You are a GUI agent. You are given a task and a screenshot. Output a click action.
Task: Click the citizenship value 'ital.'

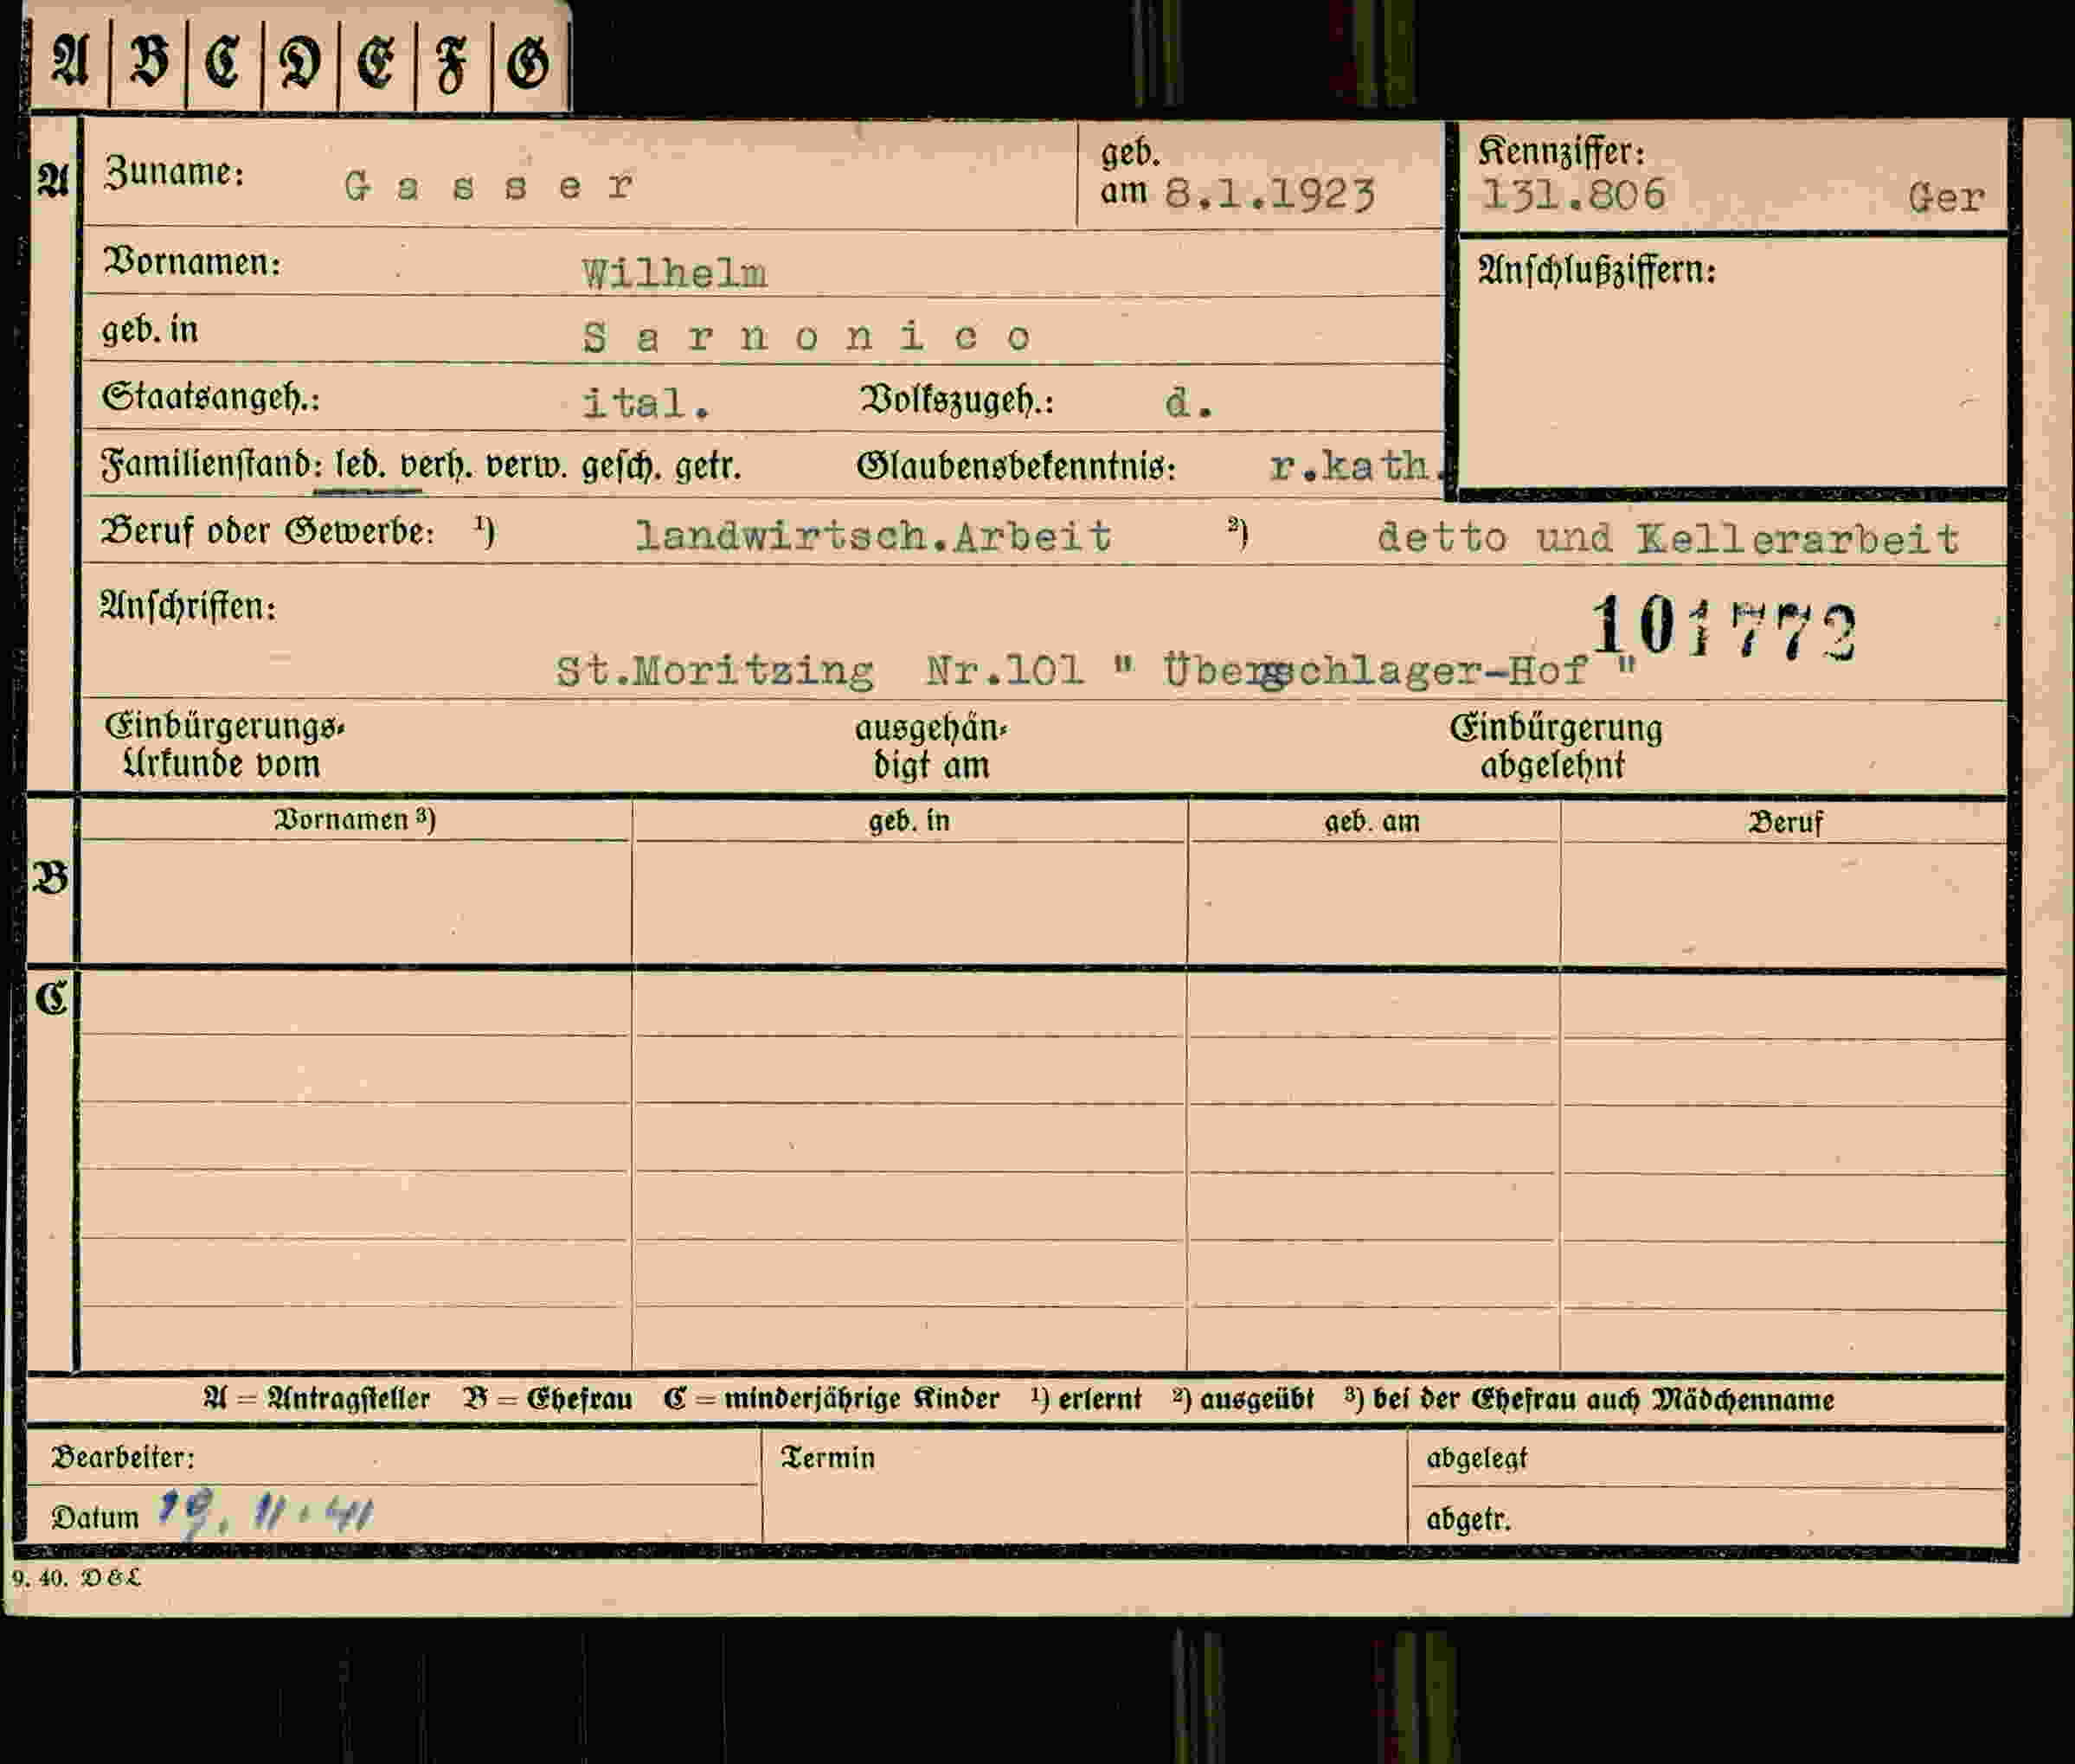[646, 403]
